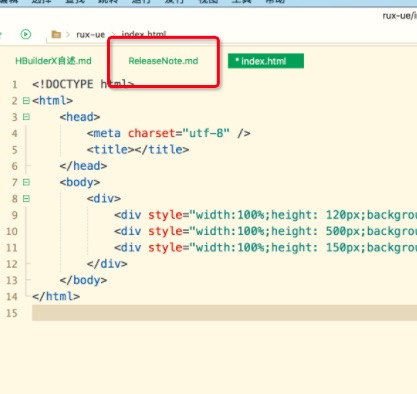Image resolution: width=417 pixels, height=394 pixels.
Task: Click the green run play icon
Action: pyautogui.click(x=26, y=34)
